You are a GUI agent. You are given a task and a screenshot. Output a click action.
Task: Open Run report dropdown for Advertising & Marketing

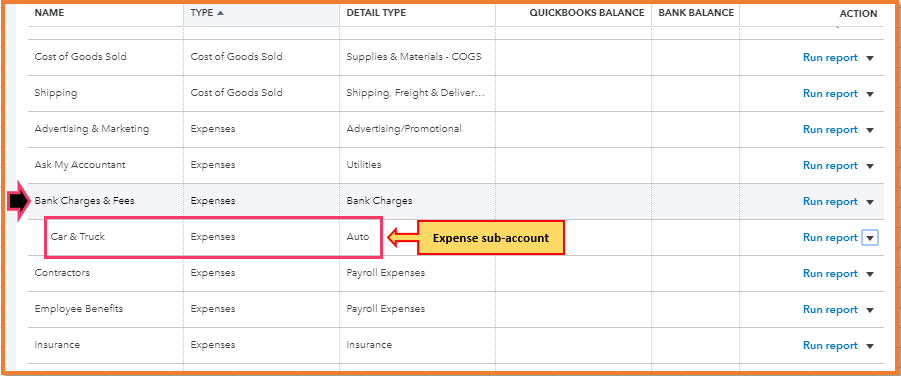869,130
